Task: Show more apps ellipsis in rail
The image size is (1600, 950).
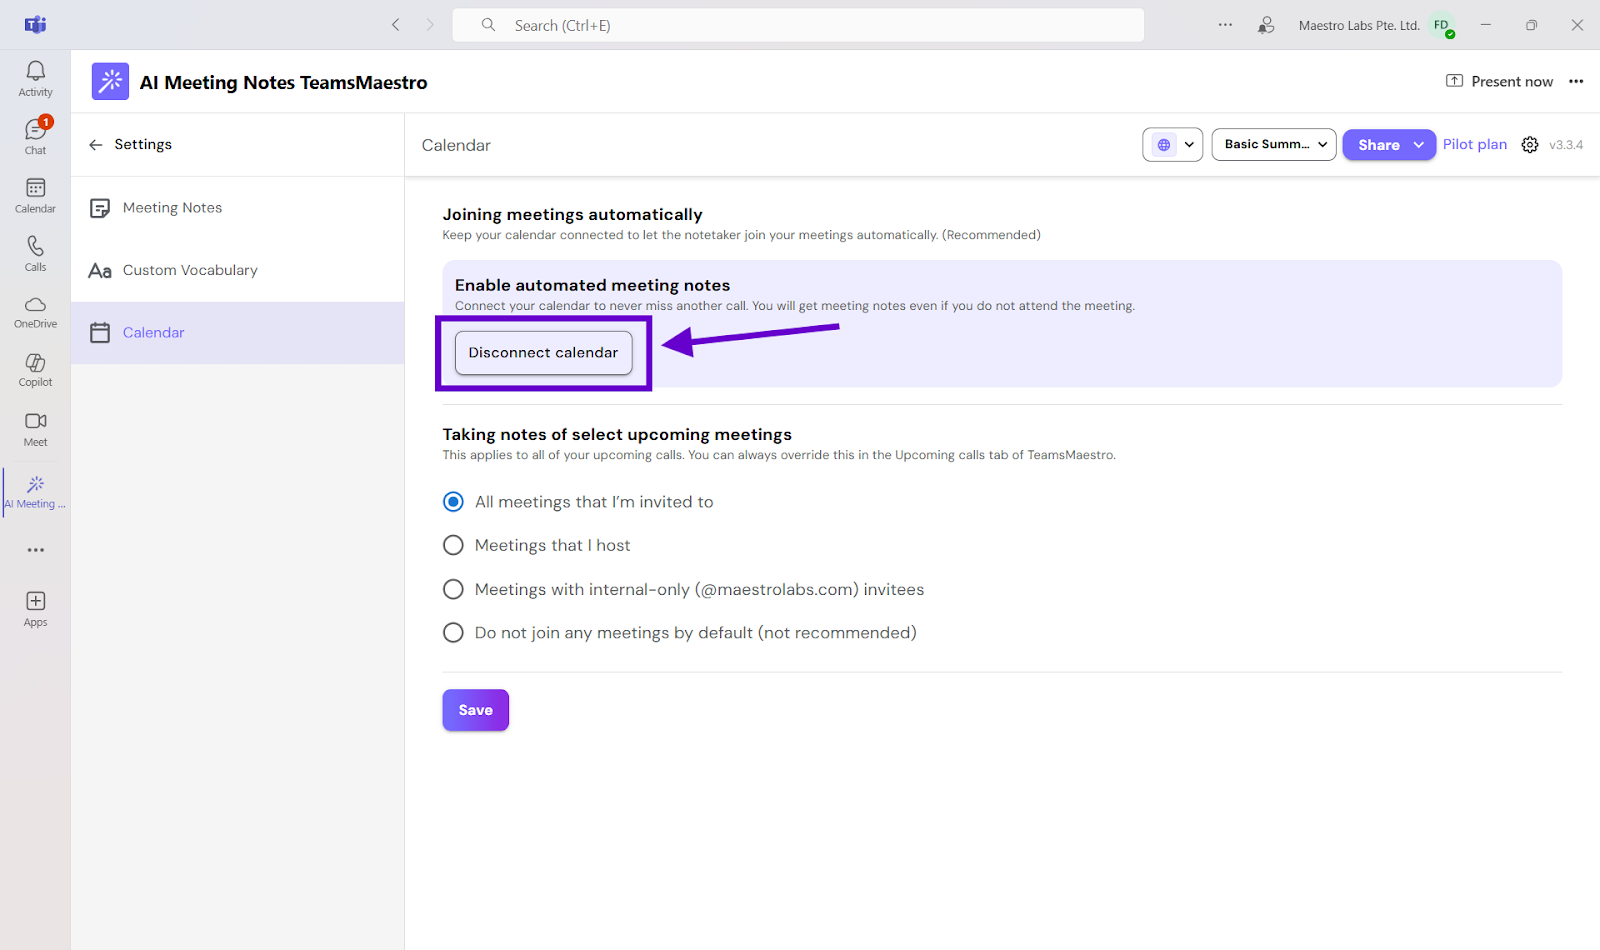Action: pos(36,550)
